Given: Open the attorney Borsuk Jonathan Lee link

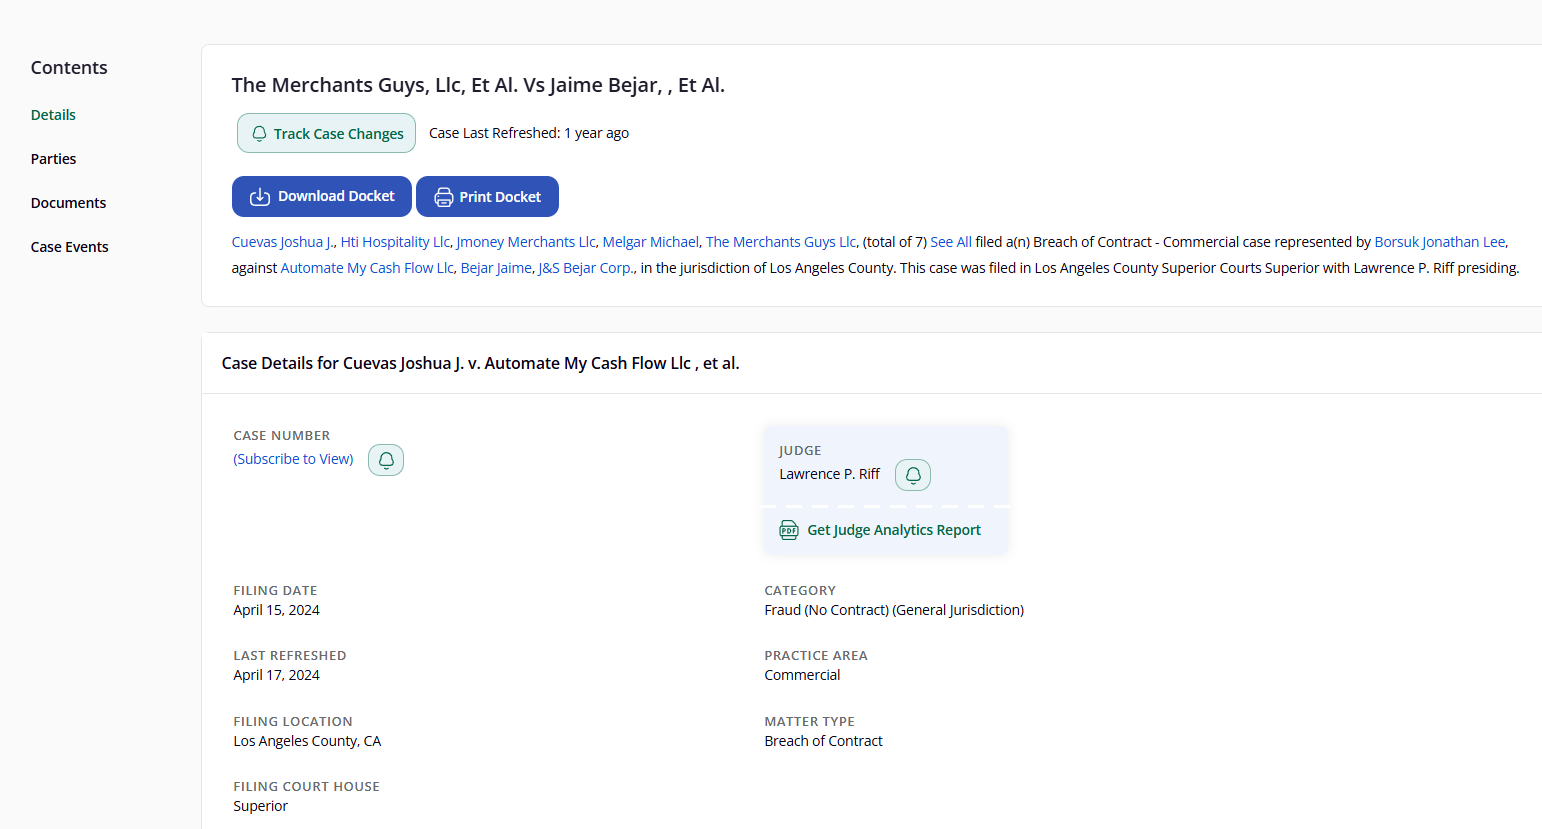Looking at the screenshot, I should (1440, 242).
